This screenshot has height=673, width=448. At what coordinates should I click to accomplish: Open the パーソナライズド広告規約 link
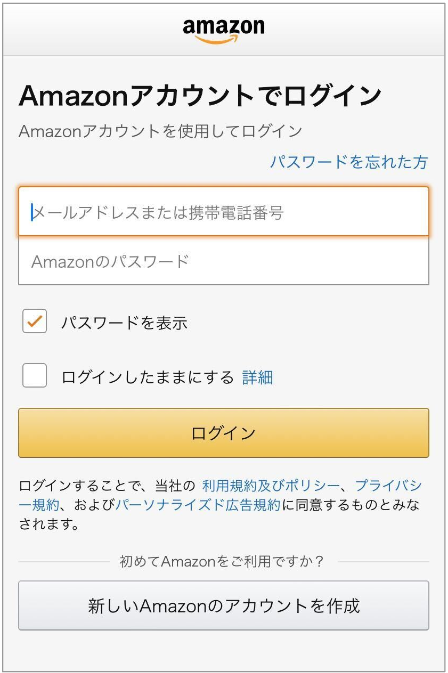tap(198, 504)
